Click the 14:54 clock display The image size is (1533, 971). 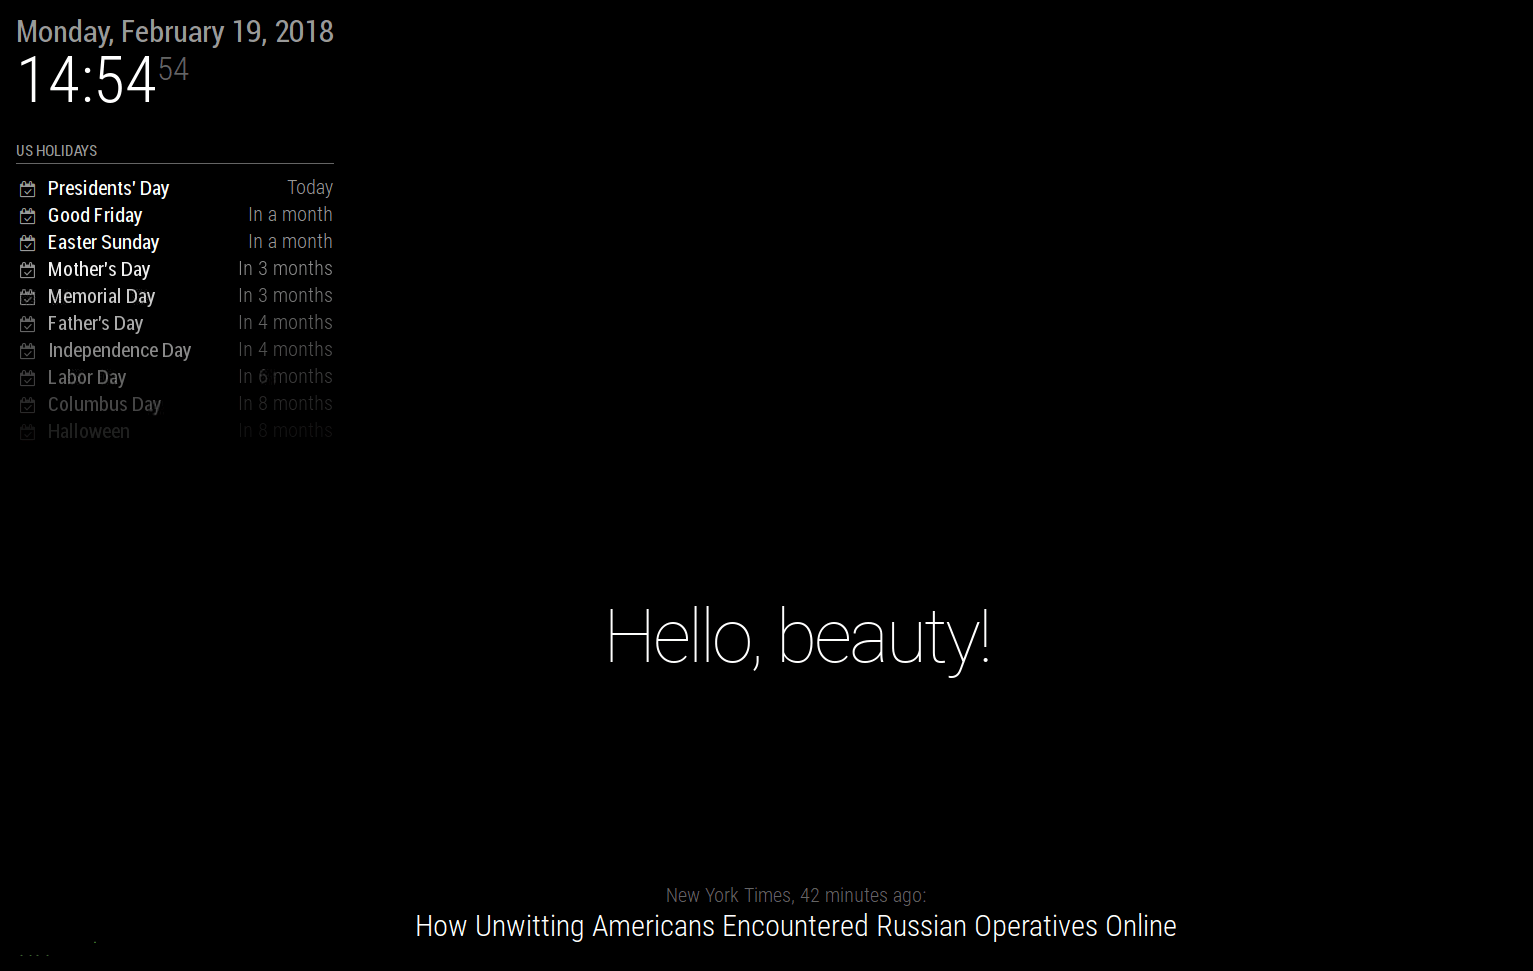tap(87, 80)
